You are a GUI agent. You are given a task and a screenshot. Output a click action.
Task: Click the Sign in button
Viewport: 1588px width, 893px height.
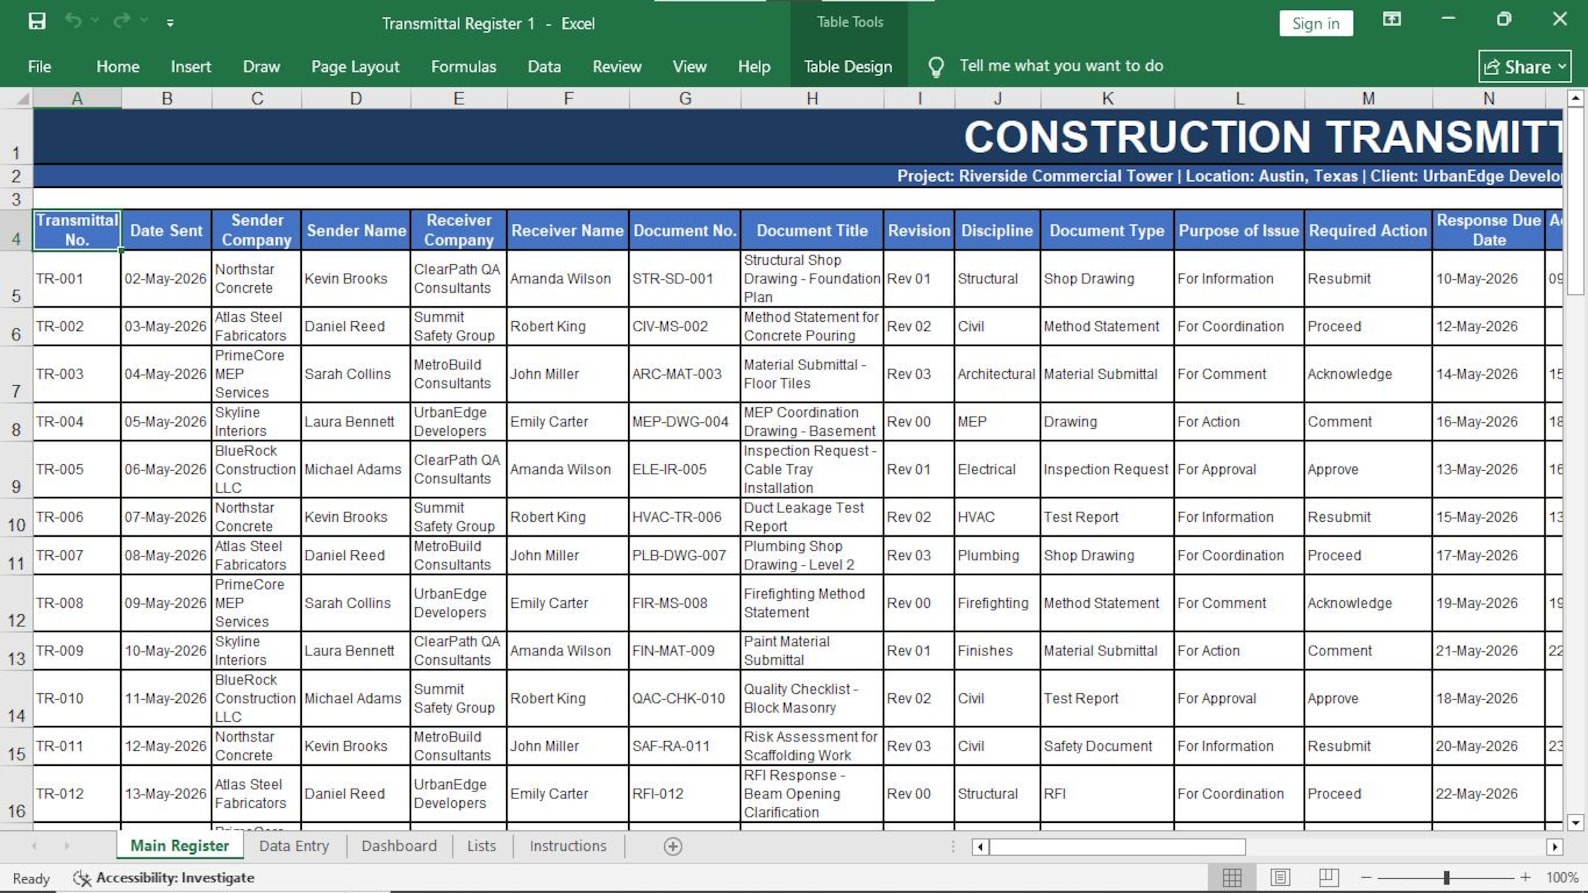tap(1315, 23)
